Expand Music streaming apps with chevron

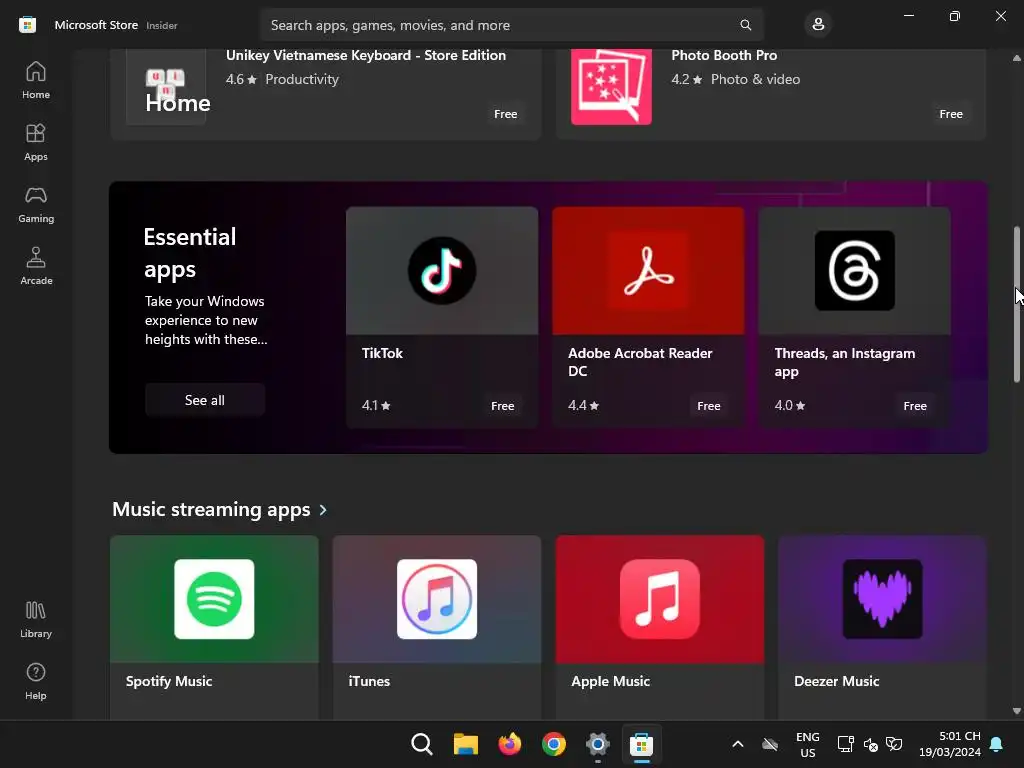(x=323, y=509)
